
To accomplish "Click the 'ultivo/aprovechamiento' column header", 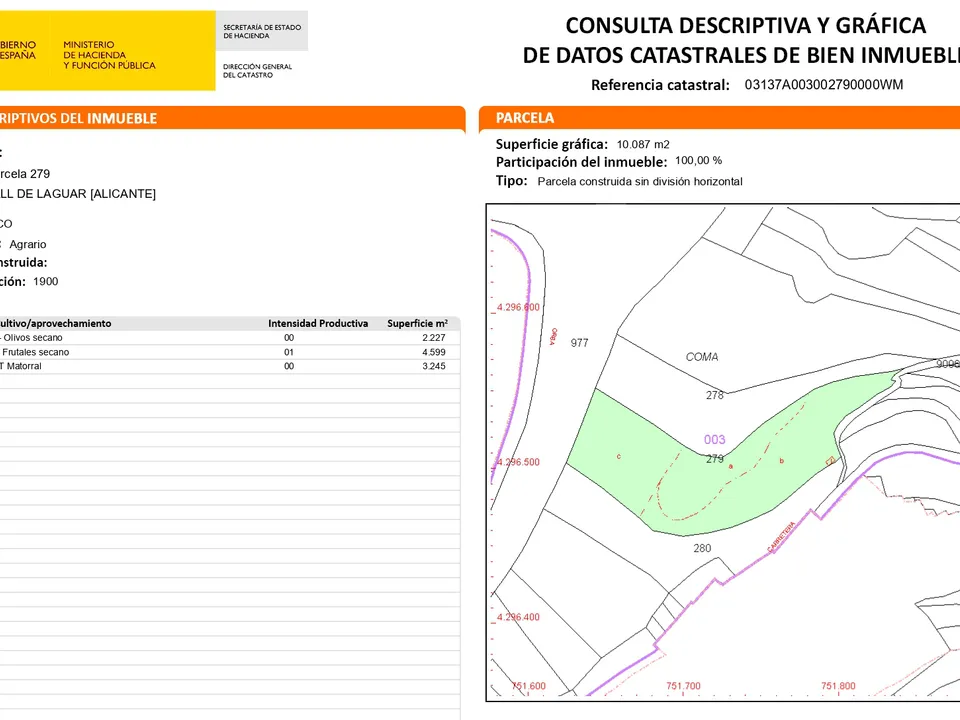I will click(56, 323).
